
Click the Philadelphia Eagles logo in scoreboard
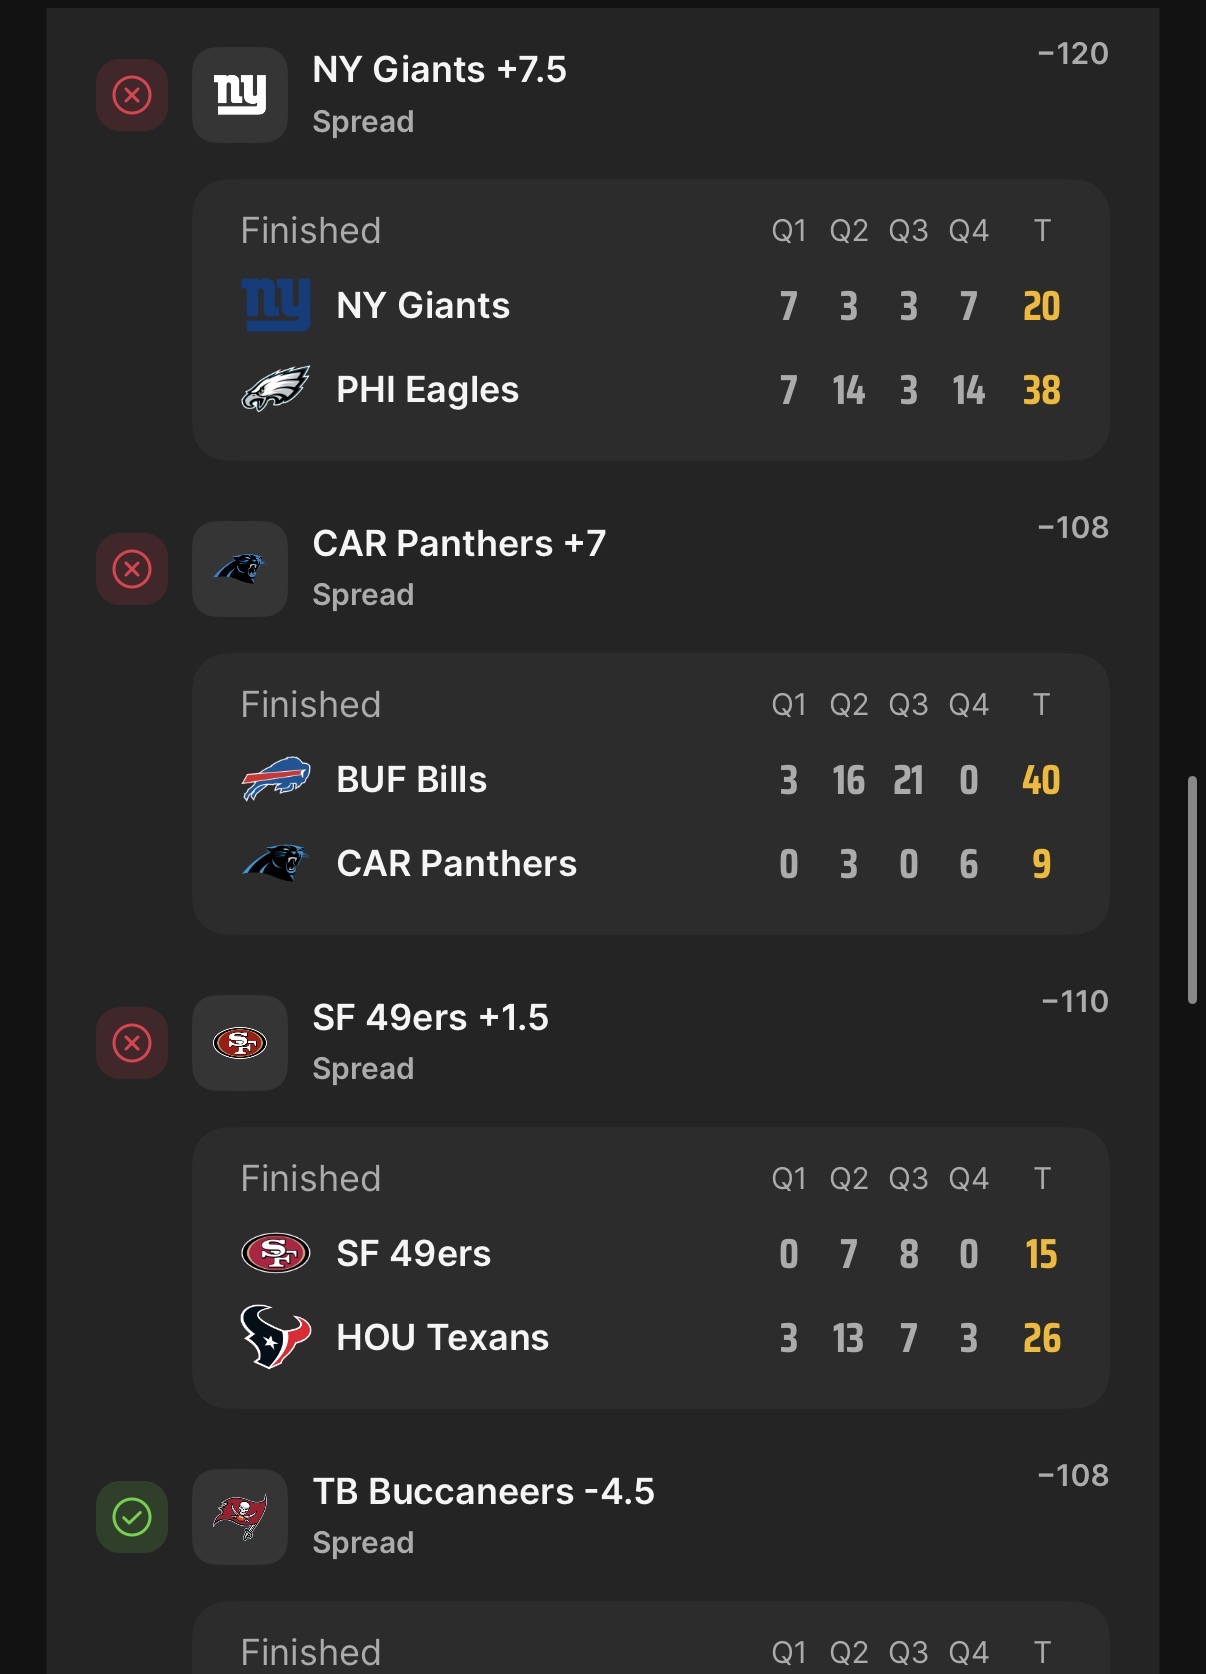[276, 389]
